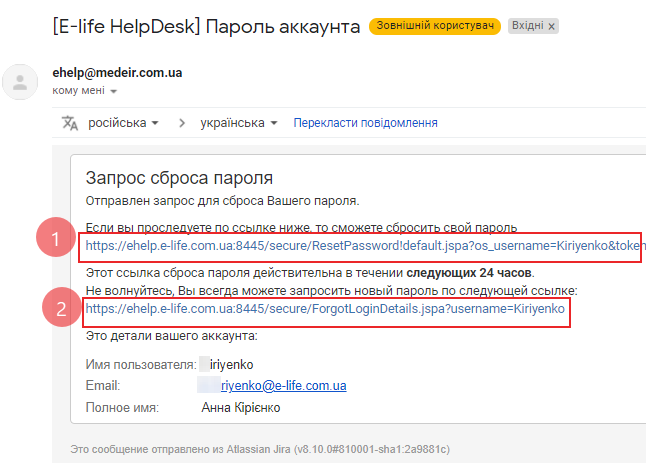This screenshot has height=463, width=646.
Task: Click the line Отправлен запрос для сброса Вашего пароля
Action: coord(222,201)
